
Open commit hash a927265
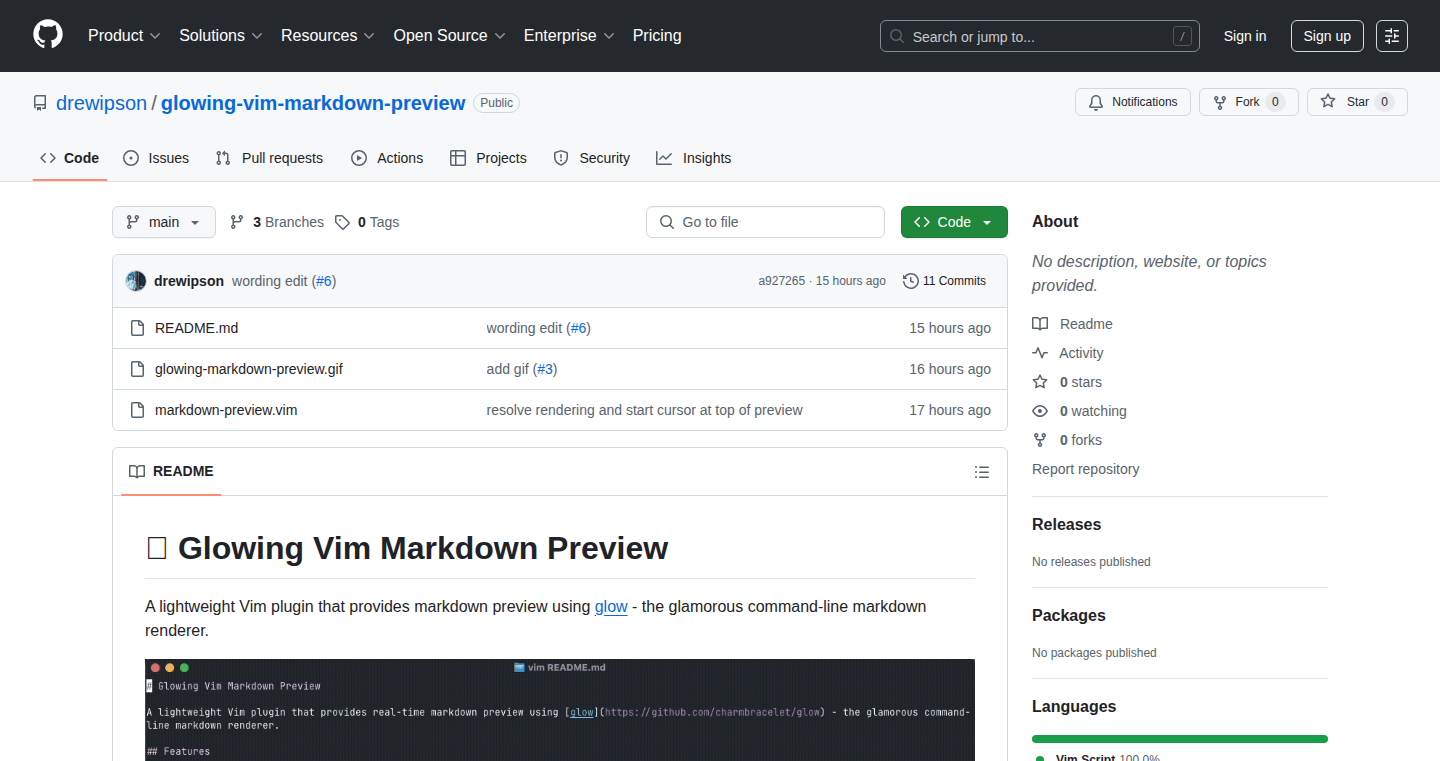[x=781, y=281]
